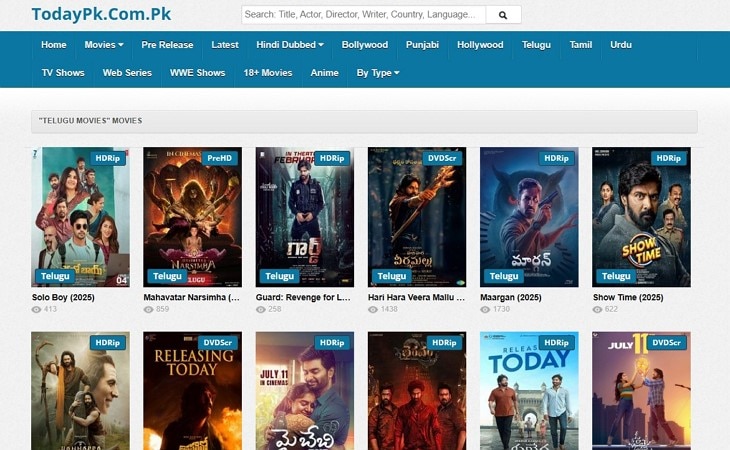Click HDRip badge on Solo Boy poster
The width and height of the screenshot is (730, 450).
pos(108,158)
